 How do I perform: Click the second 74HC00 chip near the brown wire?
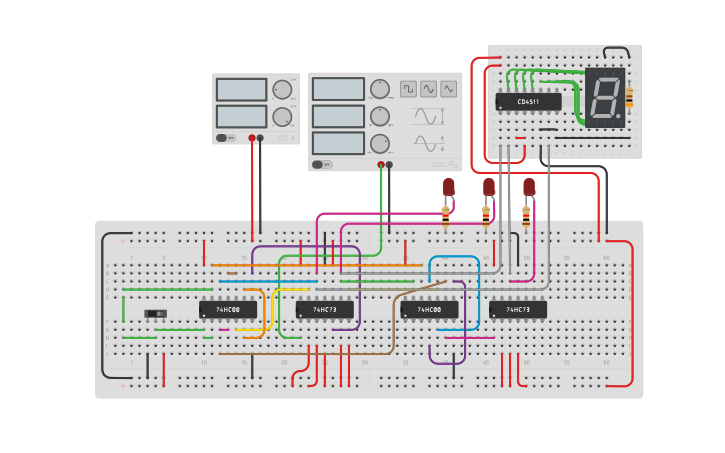(x=429, y=310)
